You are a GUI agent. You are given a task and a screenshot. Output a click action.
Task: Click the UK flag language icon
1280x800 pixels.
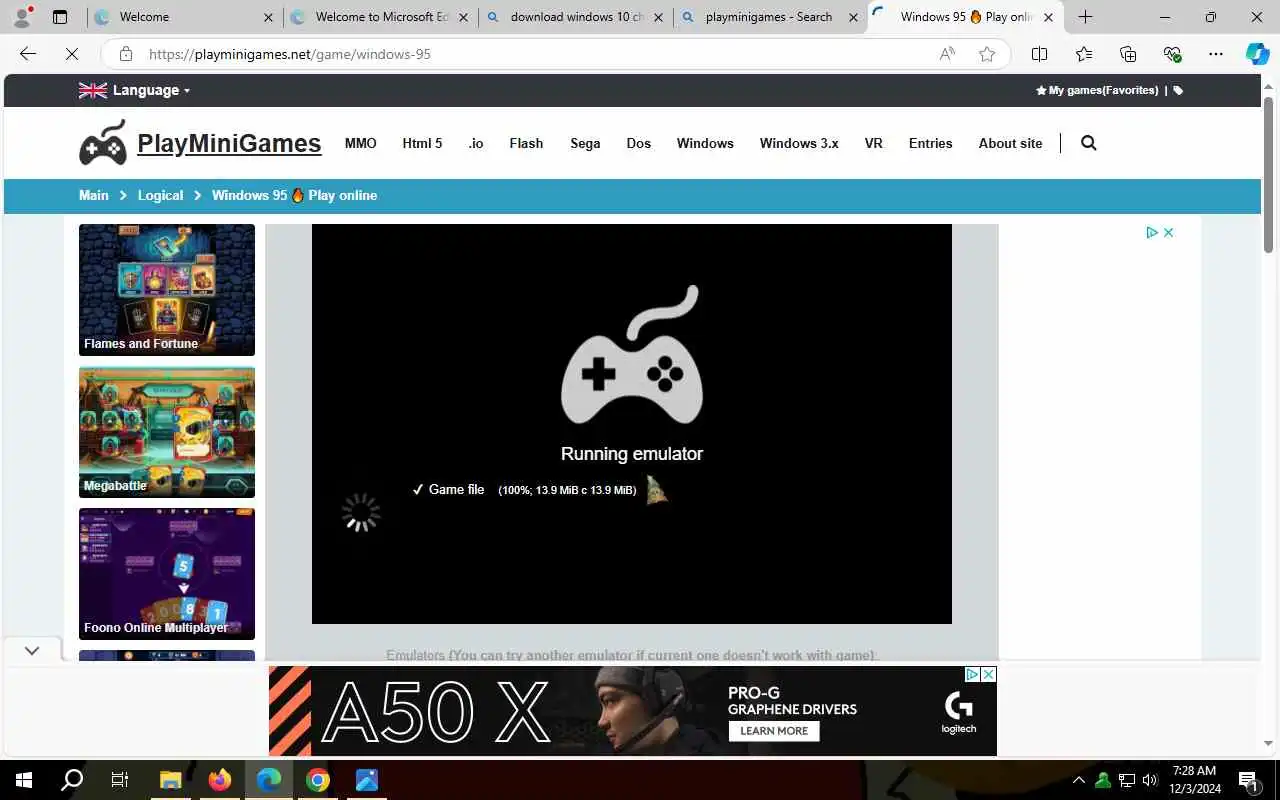[x=93, y=90]
